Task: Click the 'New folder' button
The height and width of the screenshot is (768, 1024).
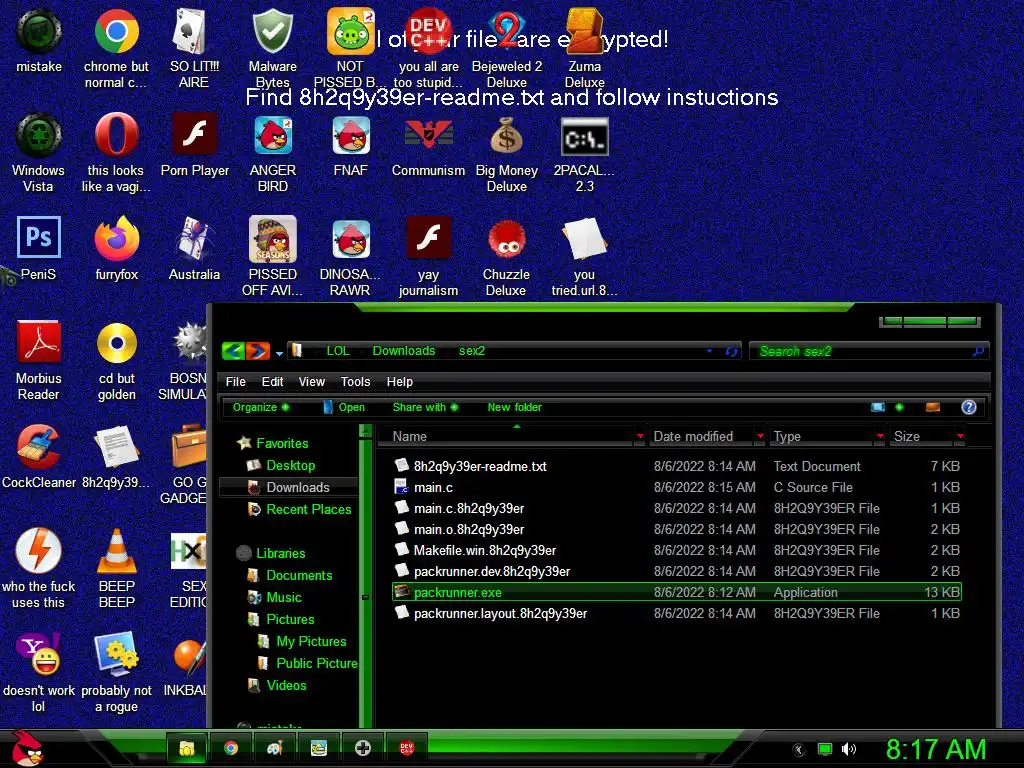Action: coord(515,407)
